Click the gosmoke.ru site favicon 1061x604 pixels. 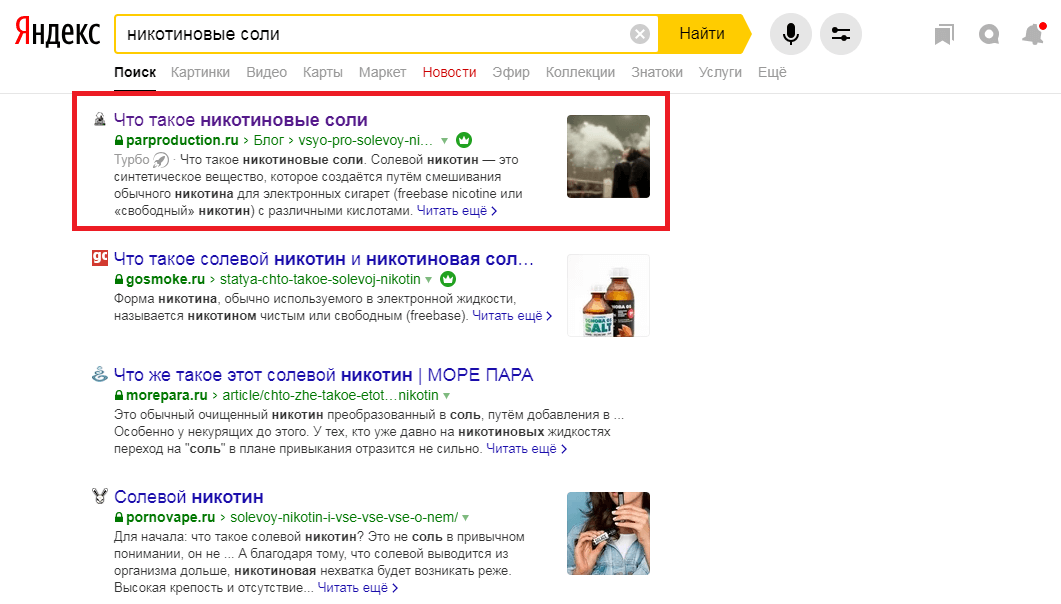pyautogui.click(x=99, y=257)
